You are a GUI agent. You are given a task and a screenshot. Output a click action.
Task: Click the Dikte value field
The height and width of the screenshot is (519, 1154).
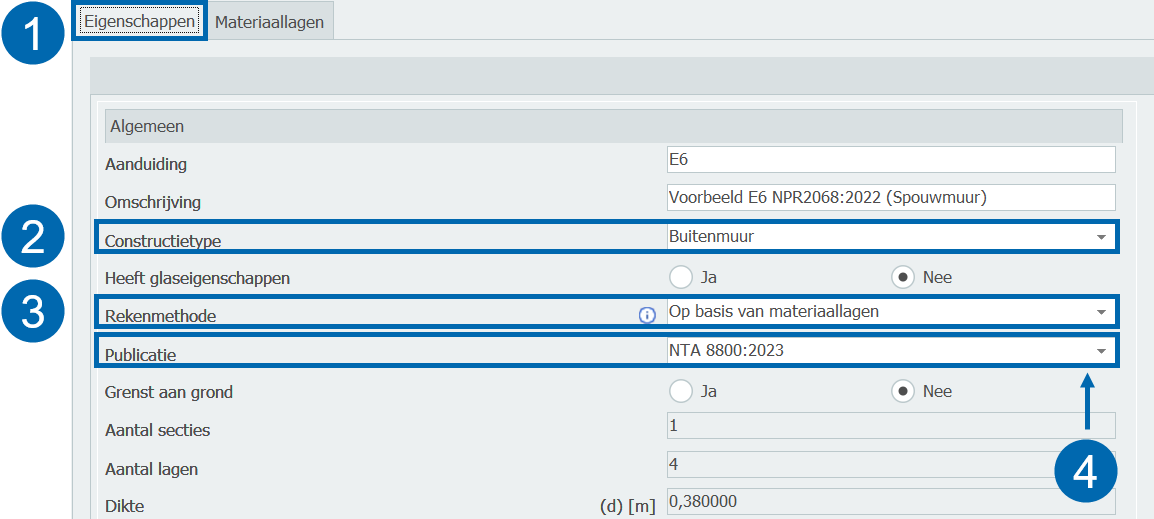(x=890, y=501)
